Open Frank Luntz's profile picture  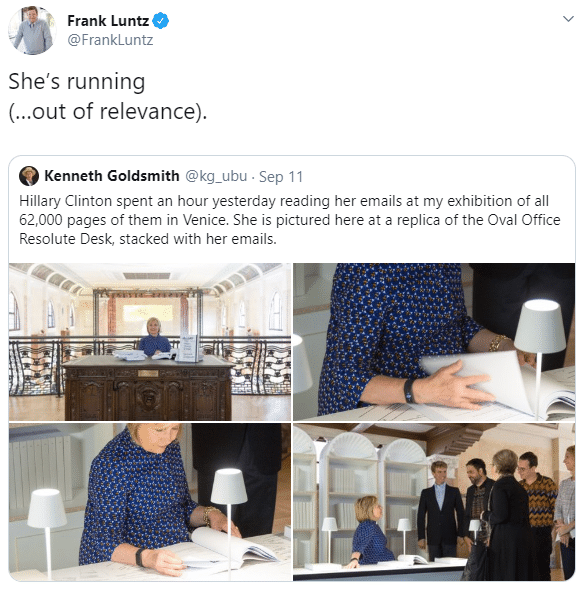click(x=32, y=30)
